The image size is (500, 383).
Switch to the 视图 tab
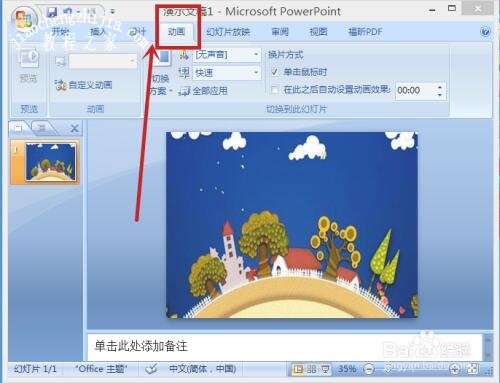click(x=318, y=32)
